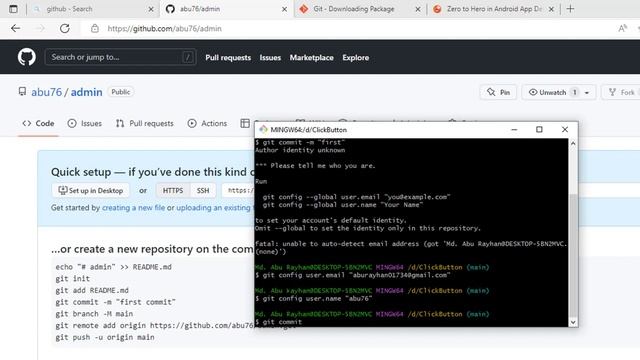
Task: Select the repository clone URL field
Action: click(238, 191)
